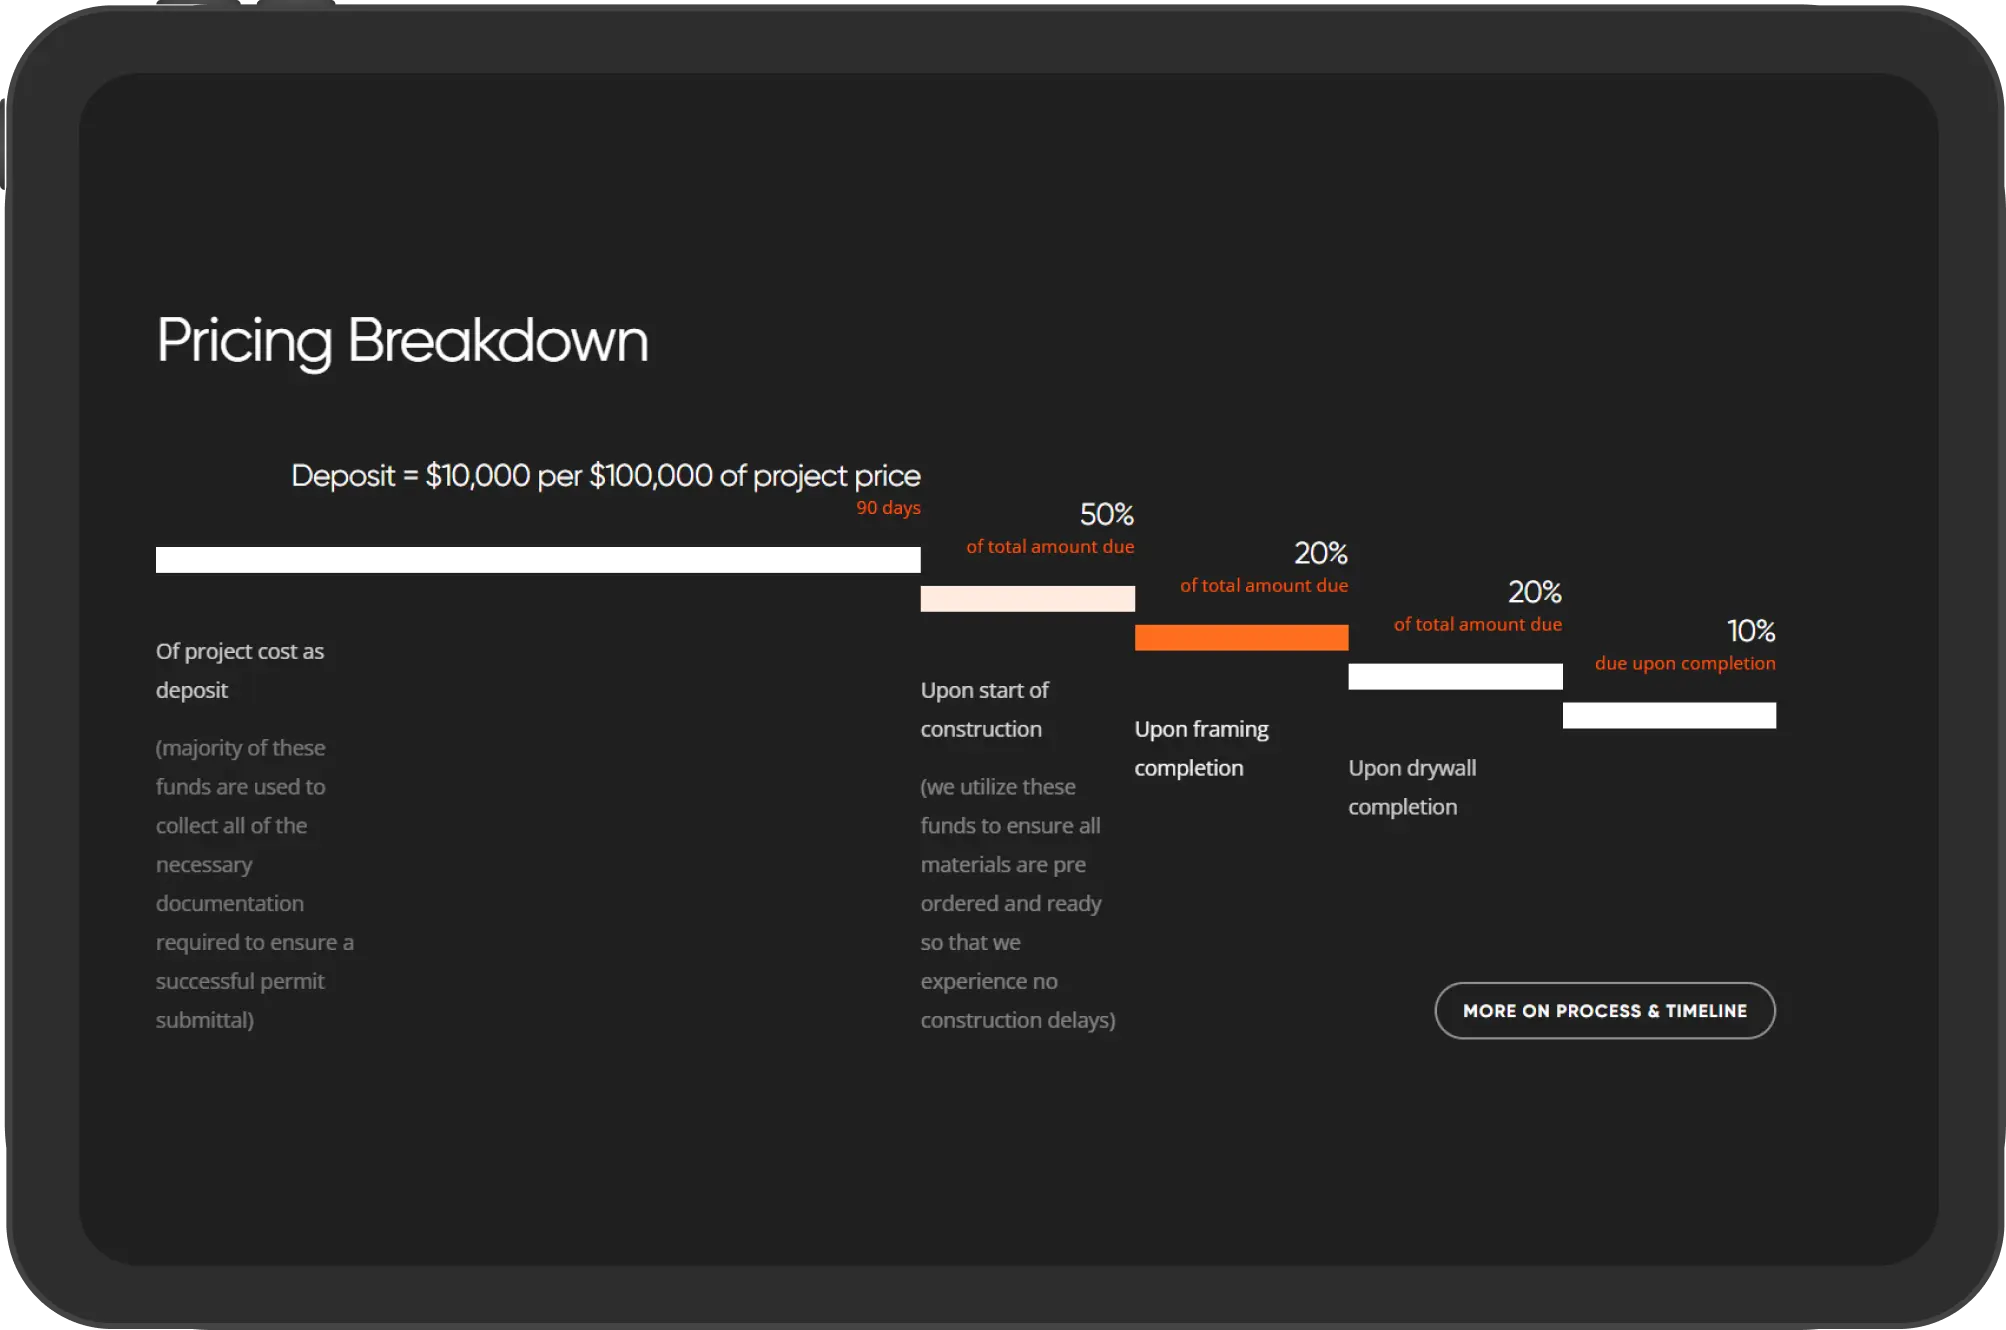Image resolution: width=2006 pixels, height=1330 pixels.
Task: Click 'Upon framing completion' text
Action: [1201, 748]
